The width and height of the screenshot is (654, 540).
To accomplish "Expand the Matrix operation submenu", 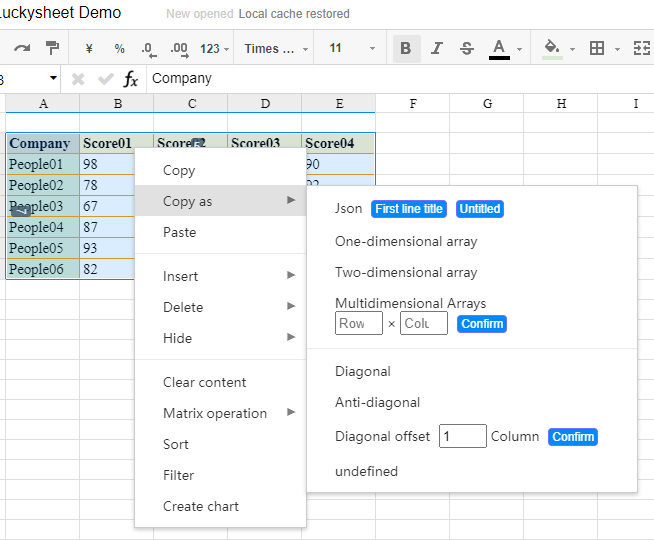I will click(x=220, y=413).
